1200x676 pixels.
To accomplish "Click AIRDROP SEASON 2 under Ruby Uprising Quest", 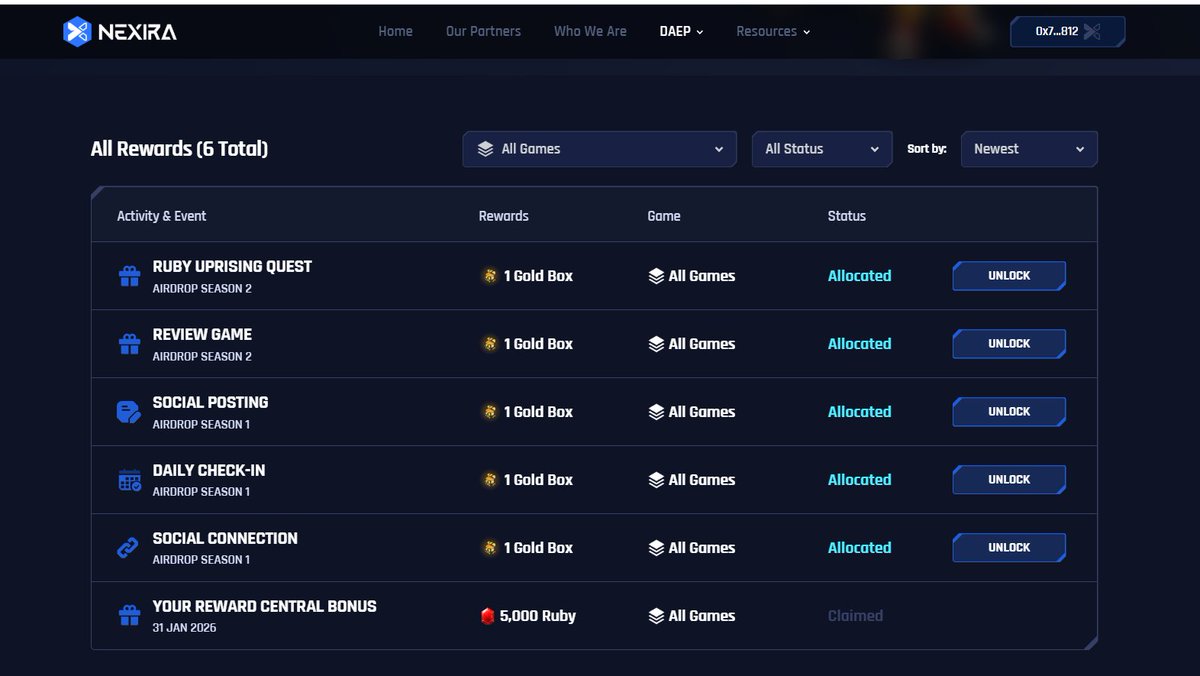I will click(202, 288).
